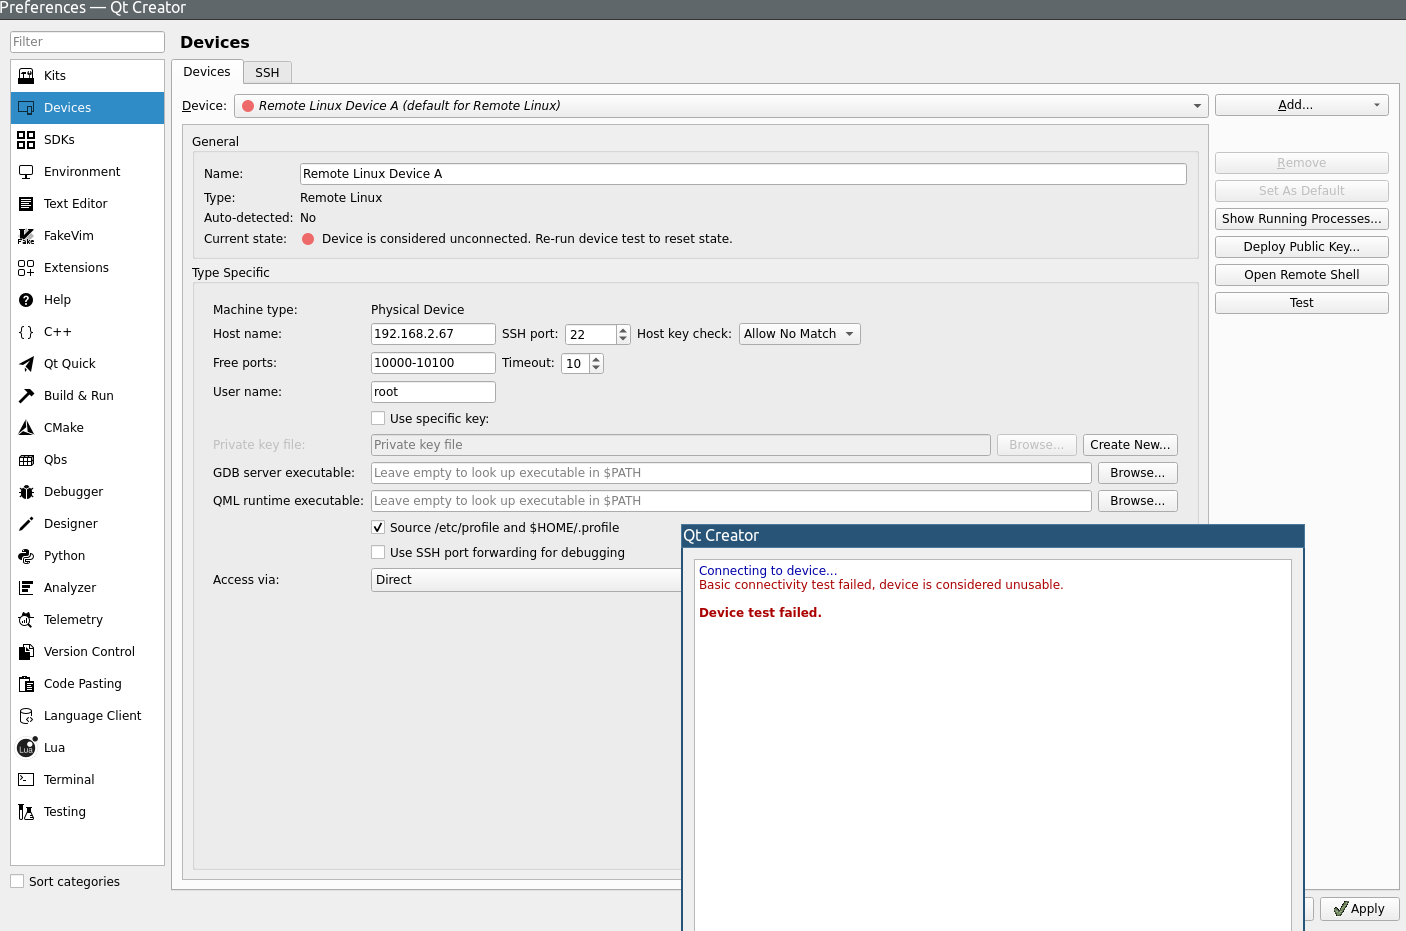Click Create New... key button
The image size is (1406, 931).
[1130, 445]
